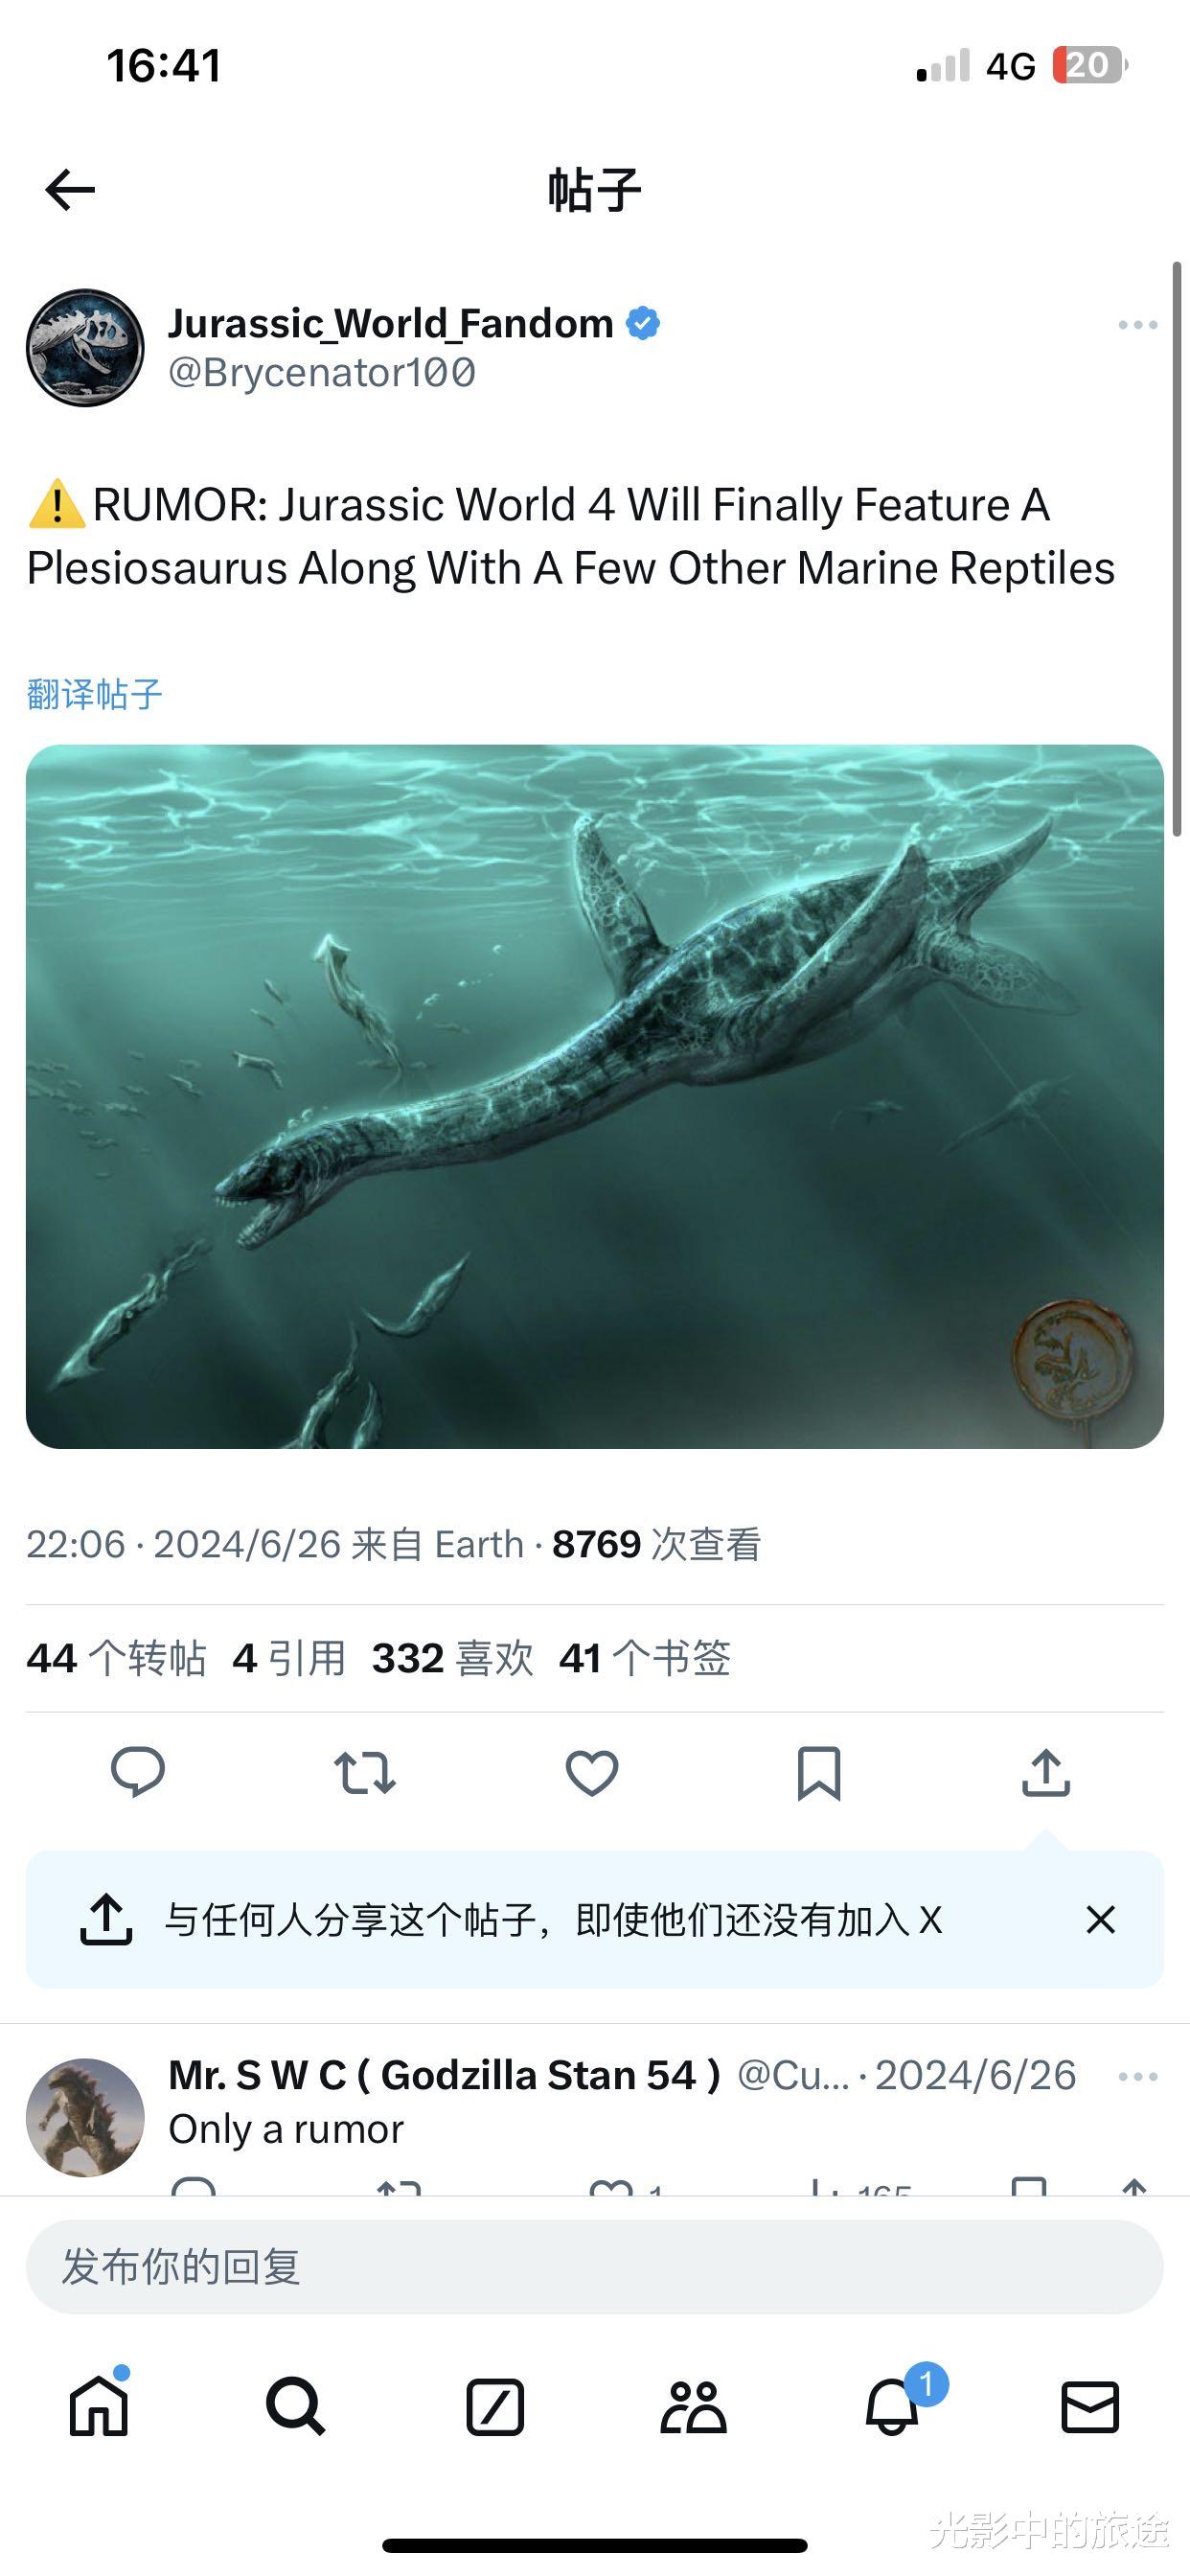View the Plesiosaurus concept art image
Viewport: 1190px width, 2576px height.
point(594,1096)
